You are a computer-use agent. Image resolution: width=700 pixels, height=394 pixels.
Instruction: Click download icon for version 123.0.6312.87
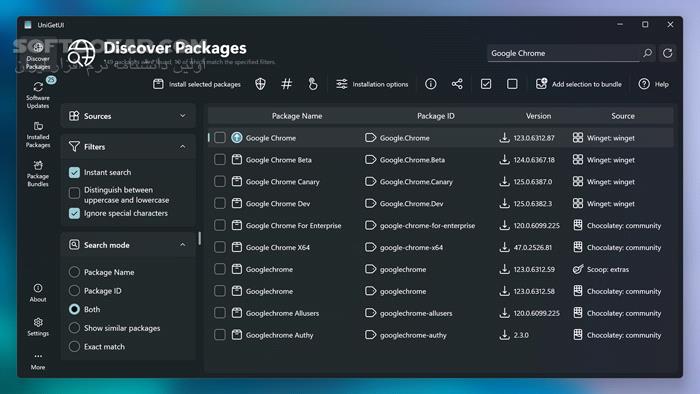click(x=504, y=137)
